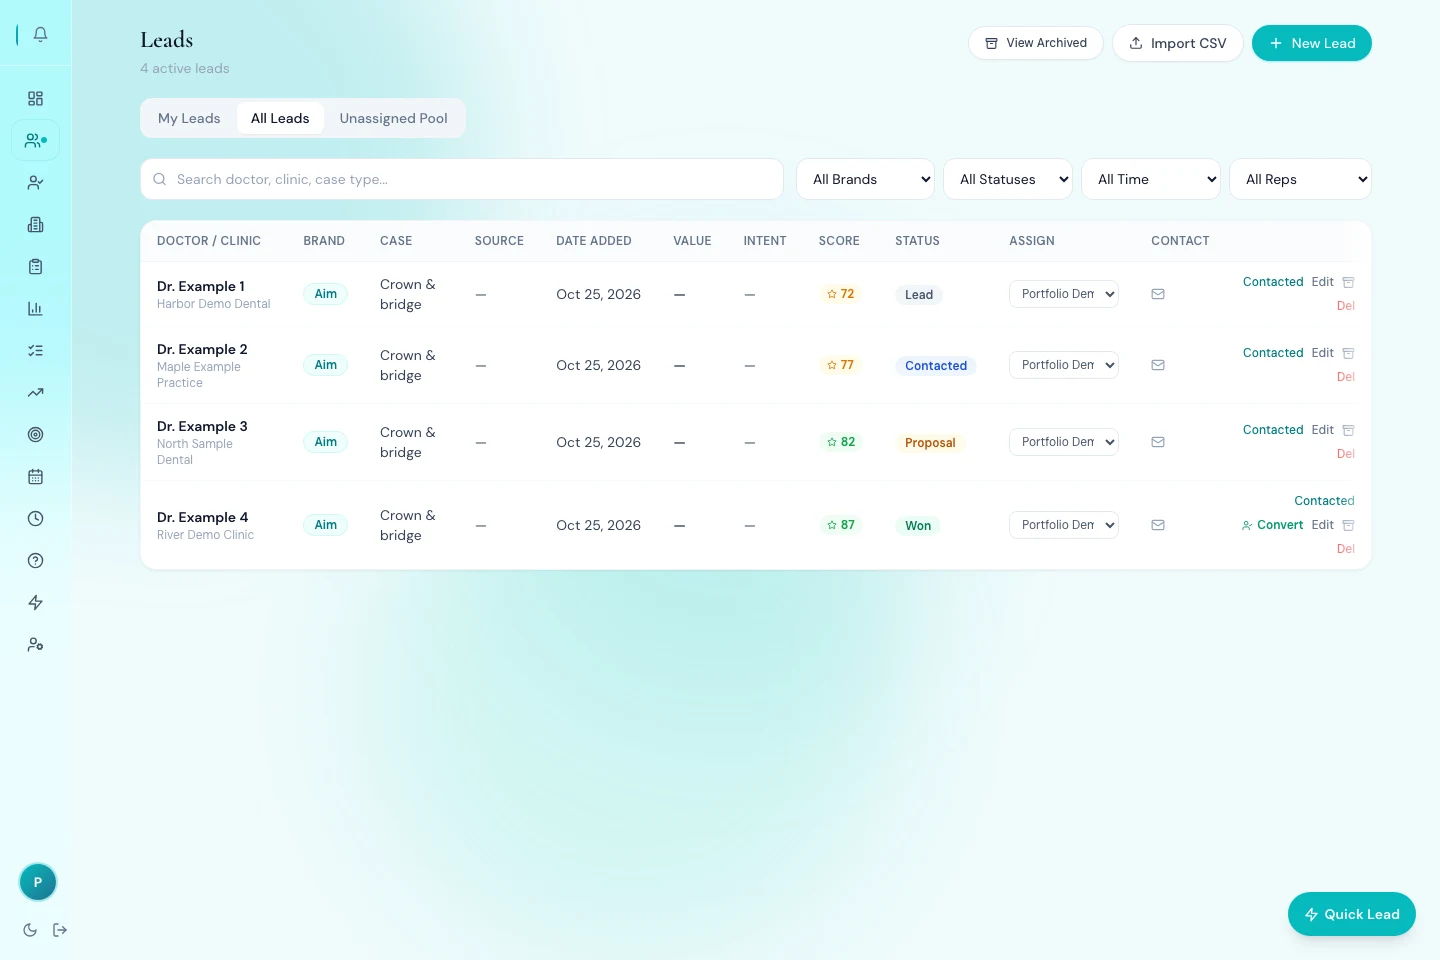Delete Dr. Example 1 lead
Viewport: 1440px width, 960px height.
[1346, 306]
